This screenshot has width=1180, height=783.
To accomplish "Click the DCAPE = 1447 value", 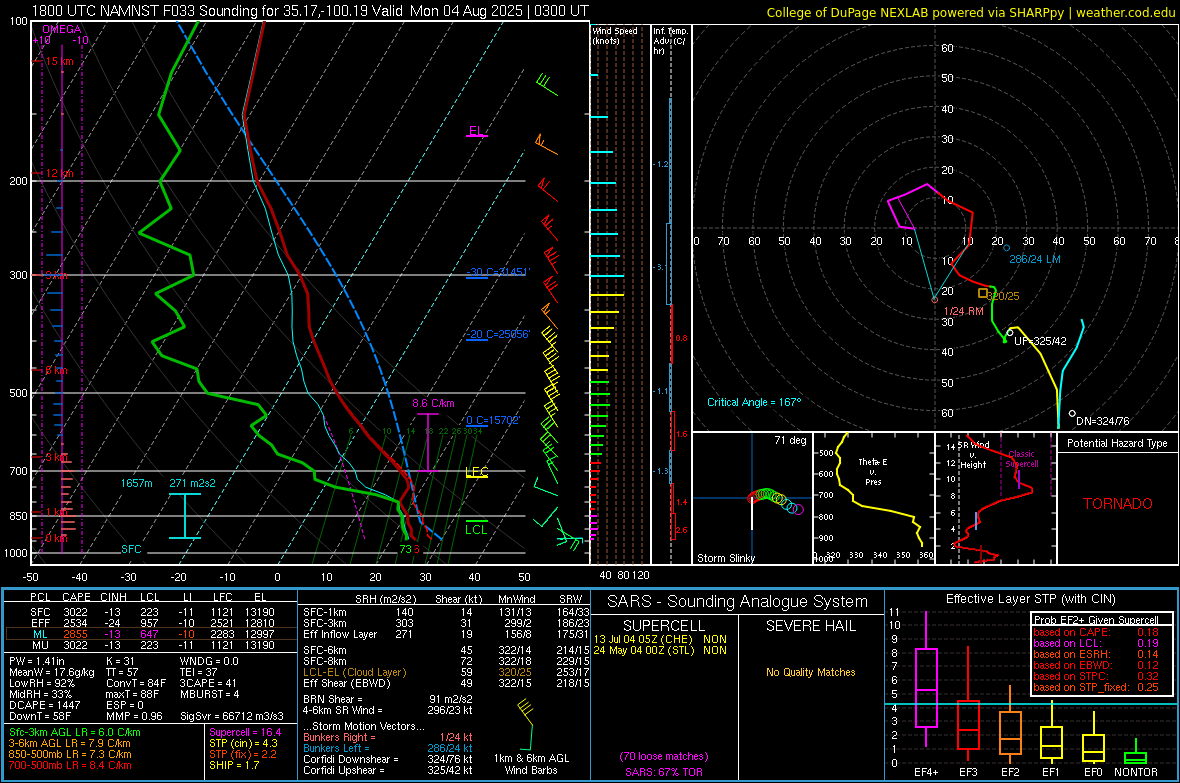I will click(45, 705).
